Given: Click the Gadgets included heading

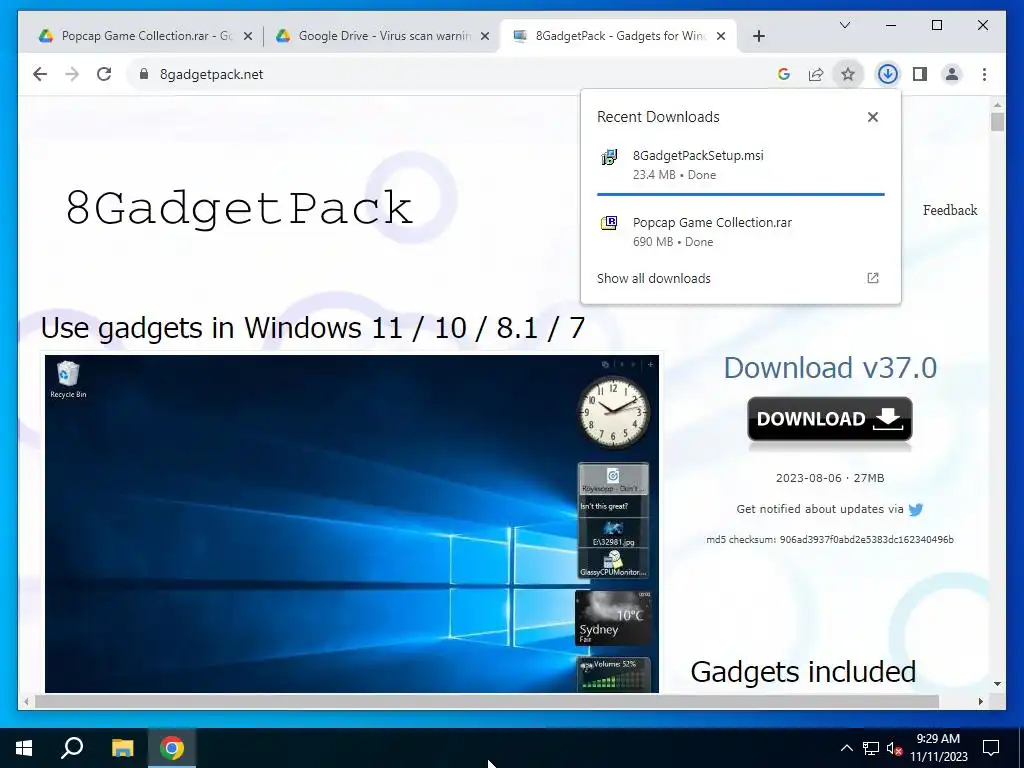Looking at the screenshot, I should (x=803, y=671).
